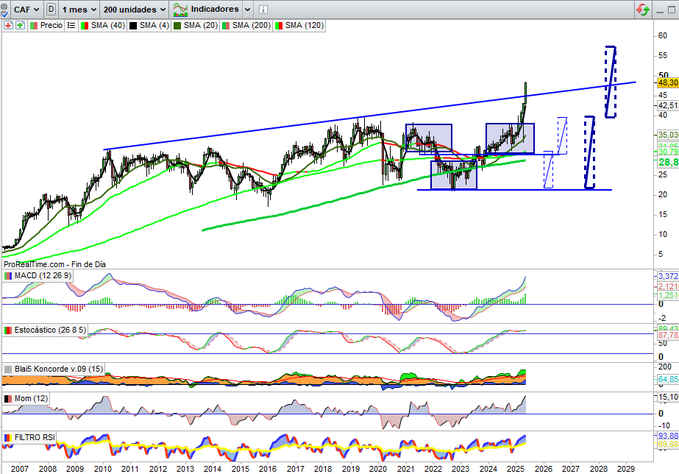Open SMA (40) indicator settings
Screen dimensions: 679x474
pos(107,26)
